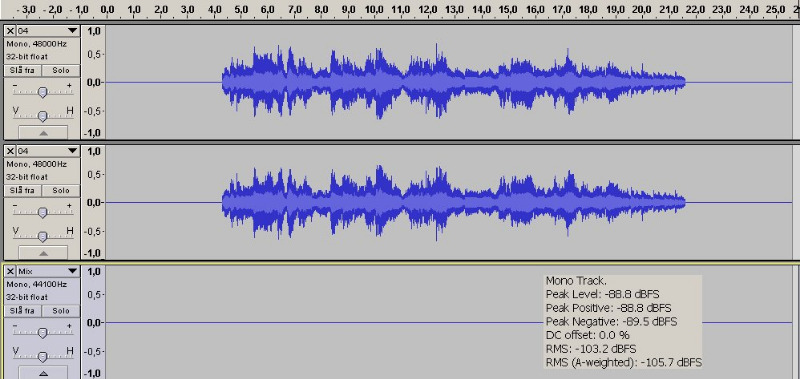Solo the Mix track
The width and height of the screenshot is (800, 379).
pyautogui.click(x=61, y=311)
